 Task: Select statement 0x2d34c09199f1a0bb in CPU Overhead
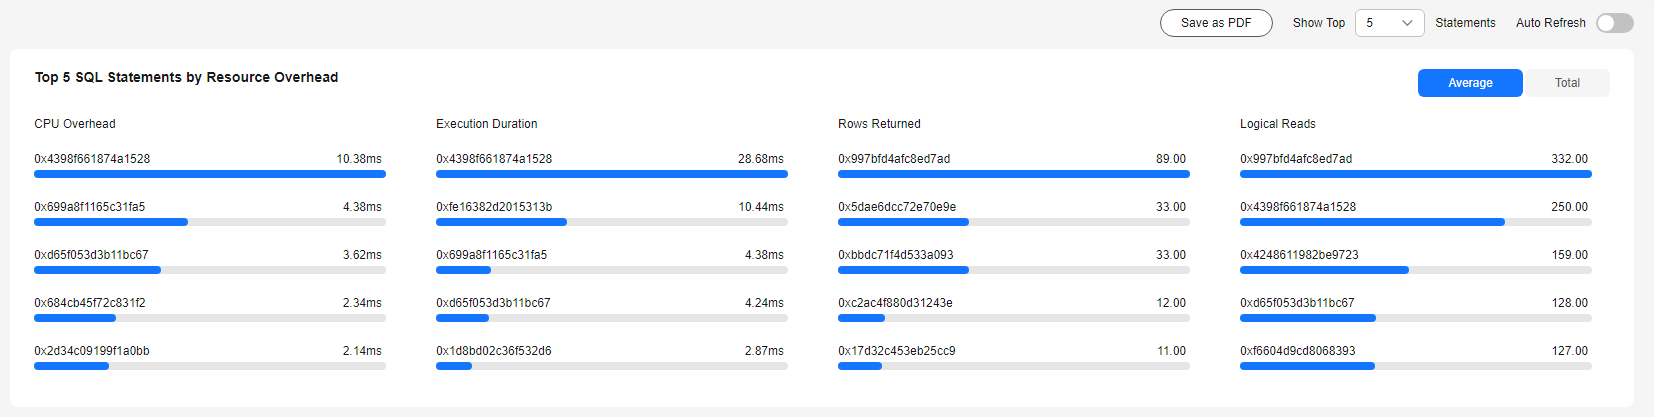(x=92, y=351)
